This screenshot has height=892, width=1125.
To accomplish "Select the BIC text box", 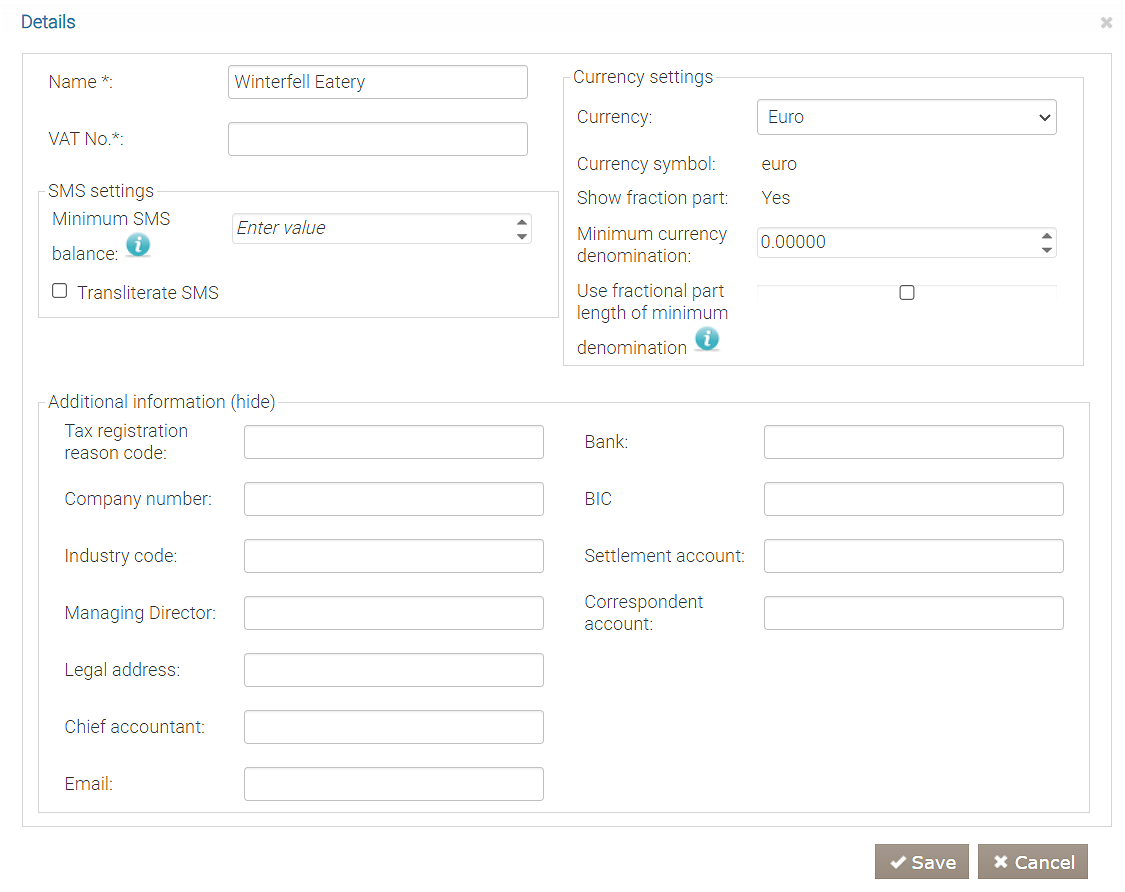I will coord(913,499).
